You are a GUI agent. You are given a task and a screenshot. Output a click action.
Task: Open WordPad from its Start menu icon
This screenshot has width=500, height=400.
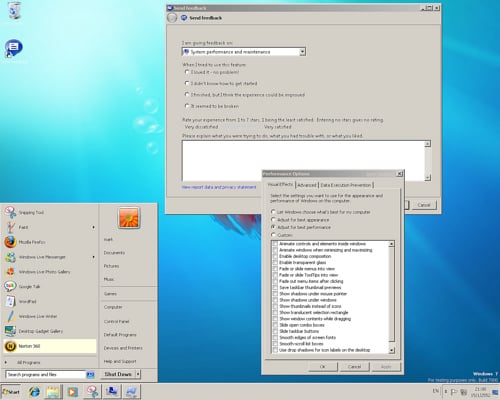click(10, 301)
